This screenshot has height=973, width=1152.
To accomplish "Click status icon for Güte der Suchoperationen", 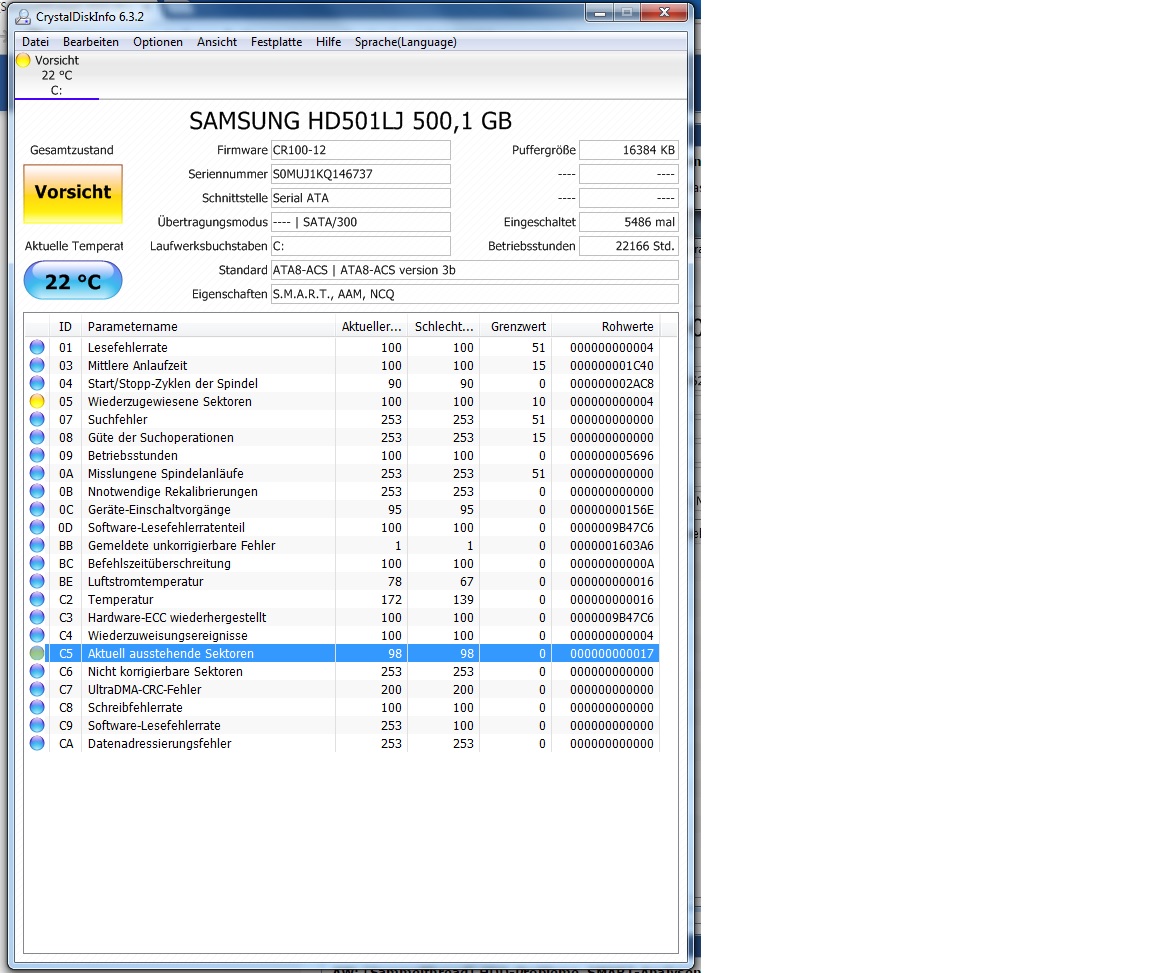I will [37, 437].
